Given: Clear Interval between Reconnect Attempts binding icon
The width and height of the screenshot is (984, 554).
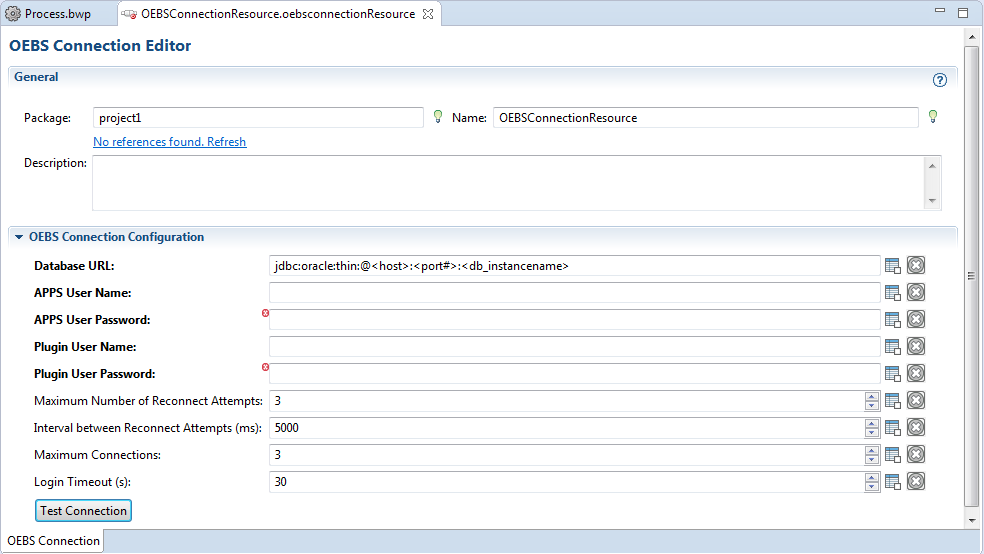Looking at the screenshot, I should [916, 427].
